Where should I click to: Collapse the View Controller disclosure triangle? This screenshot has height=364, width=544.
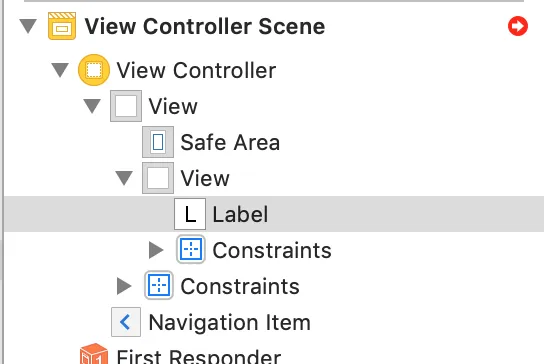click(60, 70)
